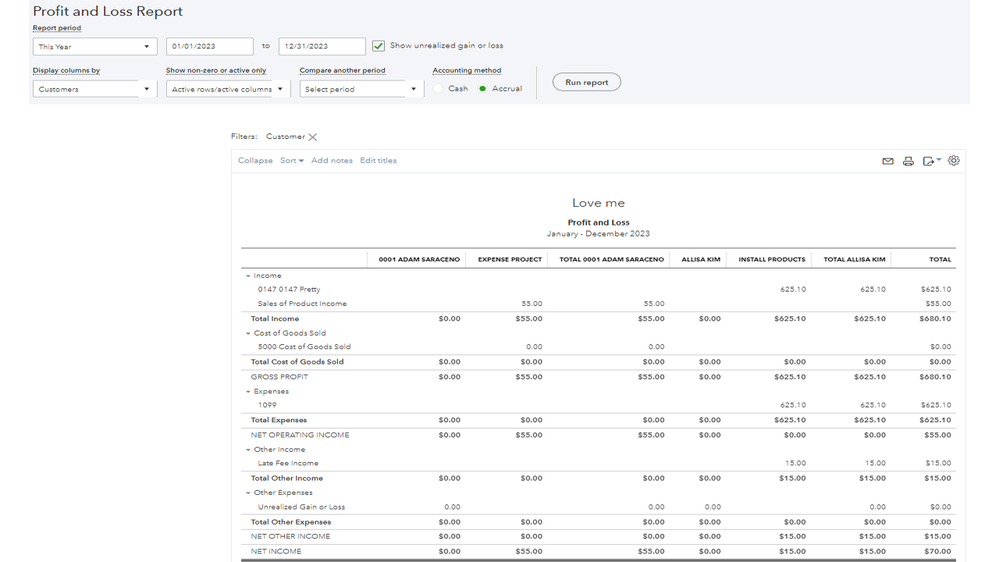This screenshot has width=999, height=562.
Task: Open the Compare another period dropdown
Action: point(361,89)
